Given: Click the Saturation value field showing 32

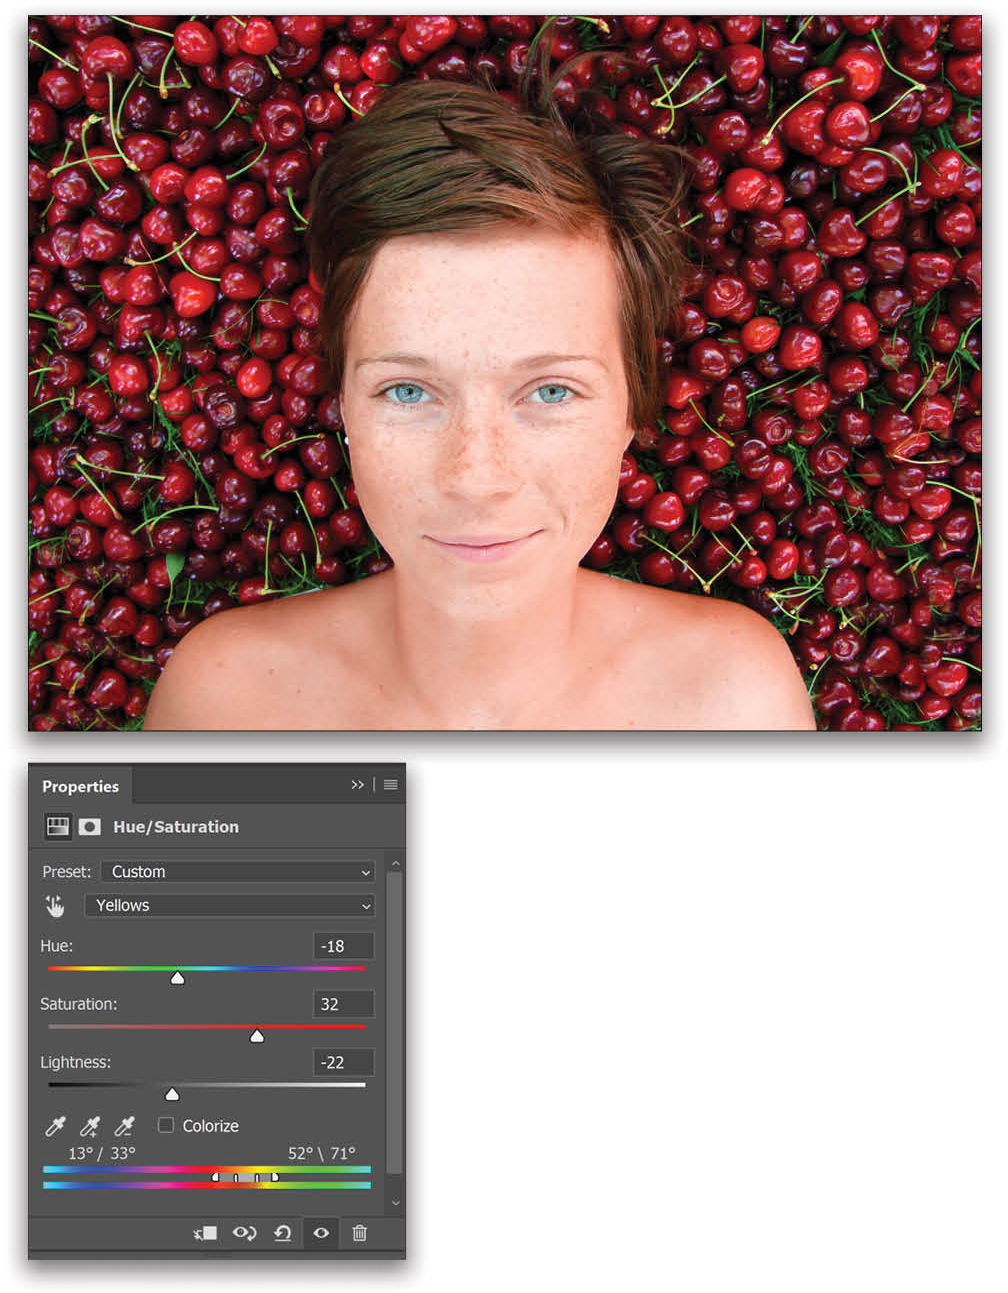Looking at the screenshot, I should coord(343,1004).
